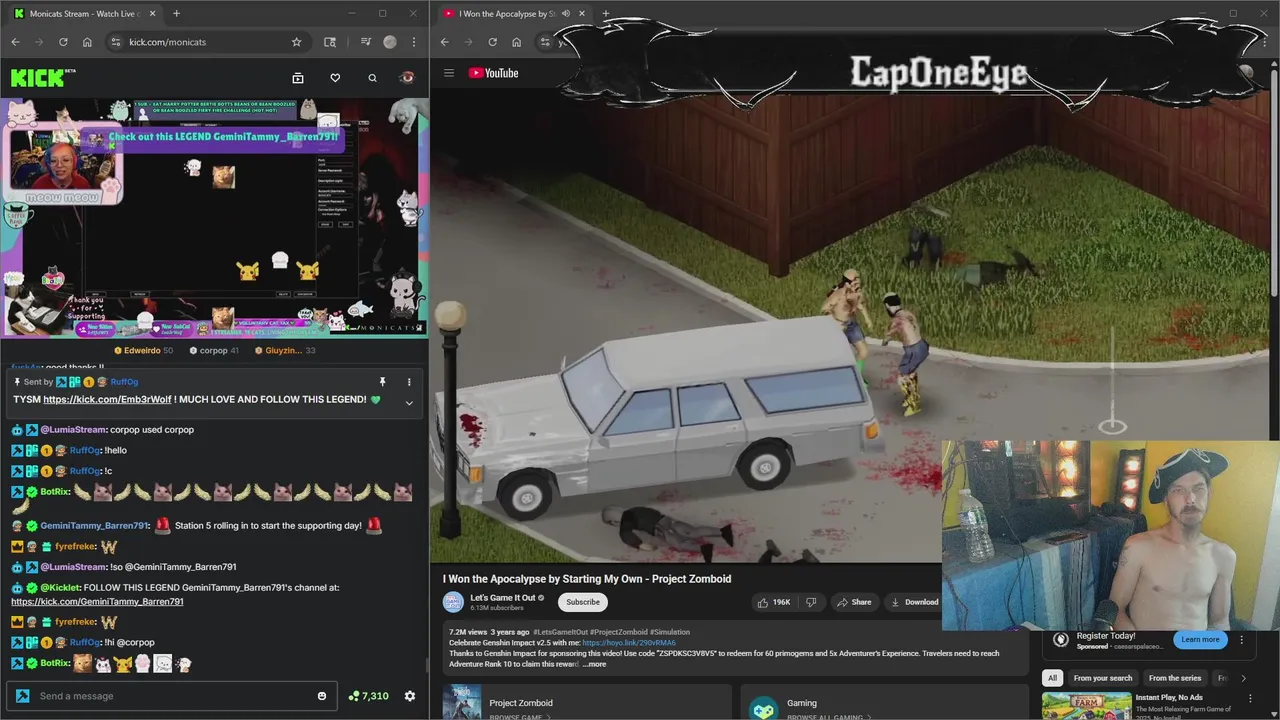Open Kick favorites heart icon

tap(335, 78)
